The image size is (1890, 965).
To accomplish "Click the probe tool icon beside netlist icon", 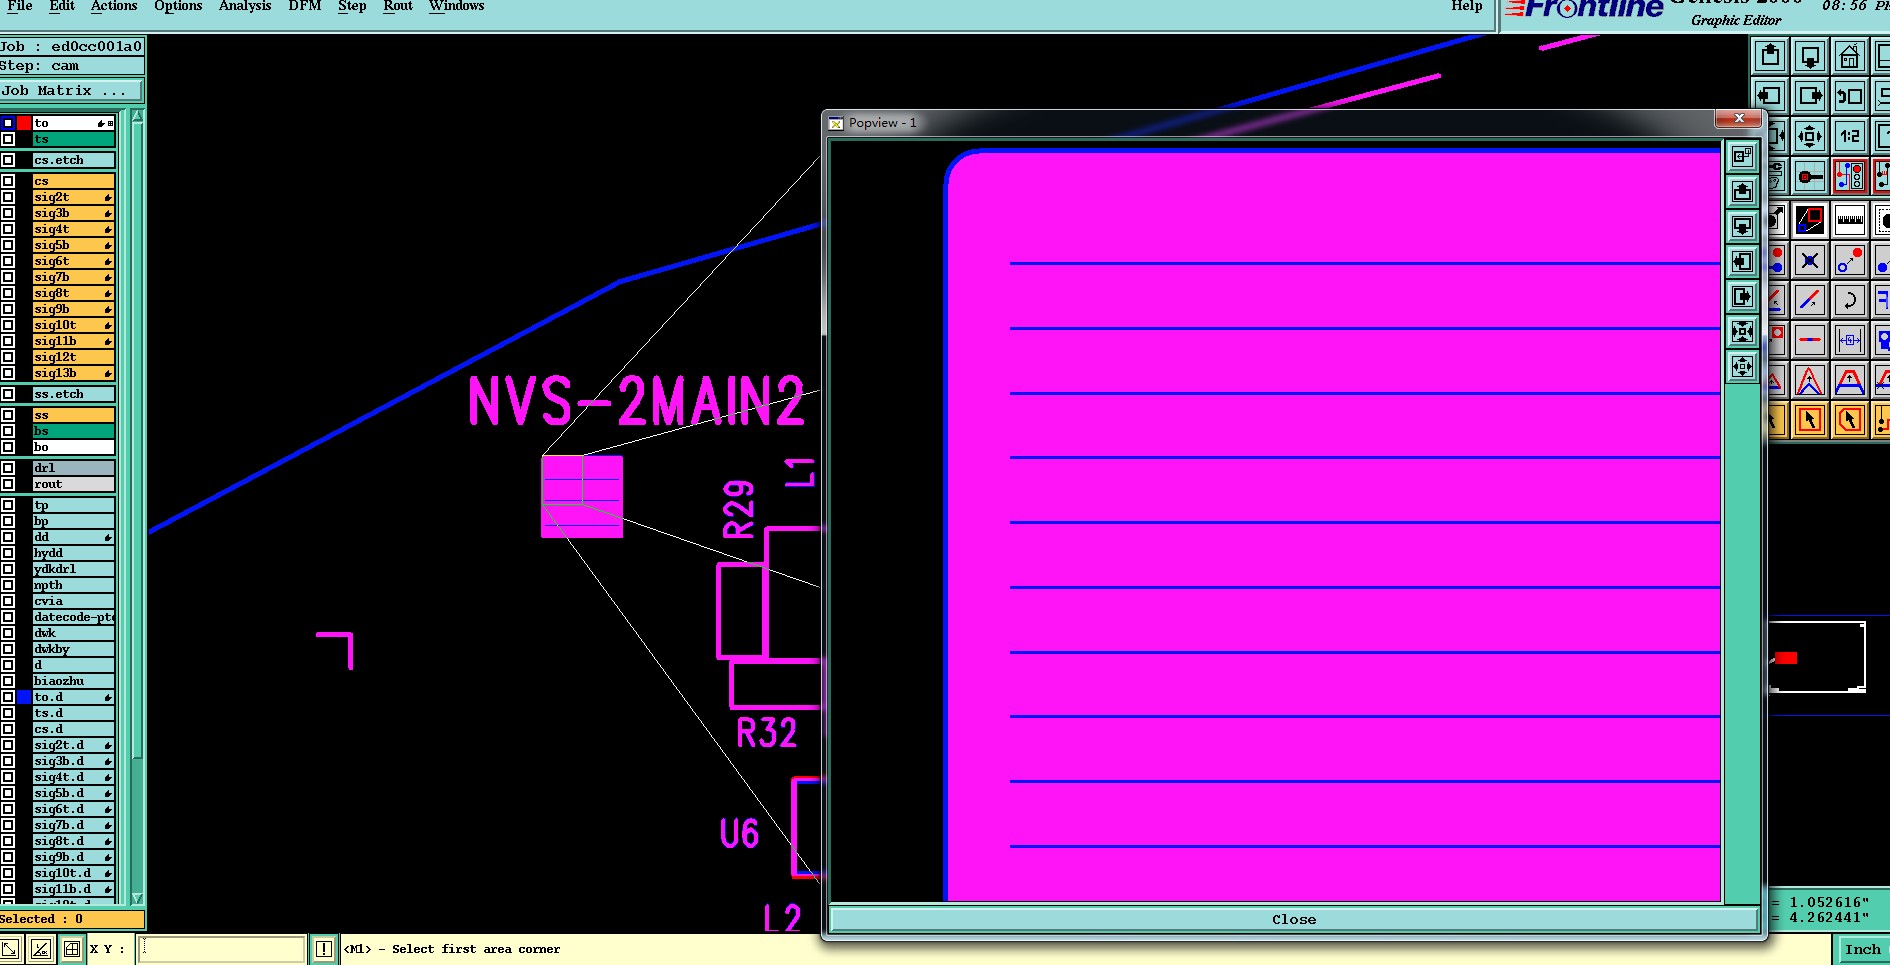I will pos(1810,177).
